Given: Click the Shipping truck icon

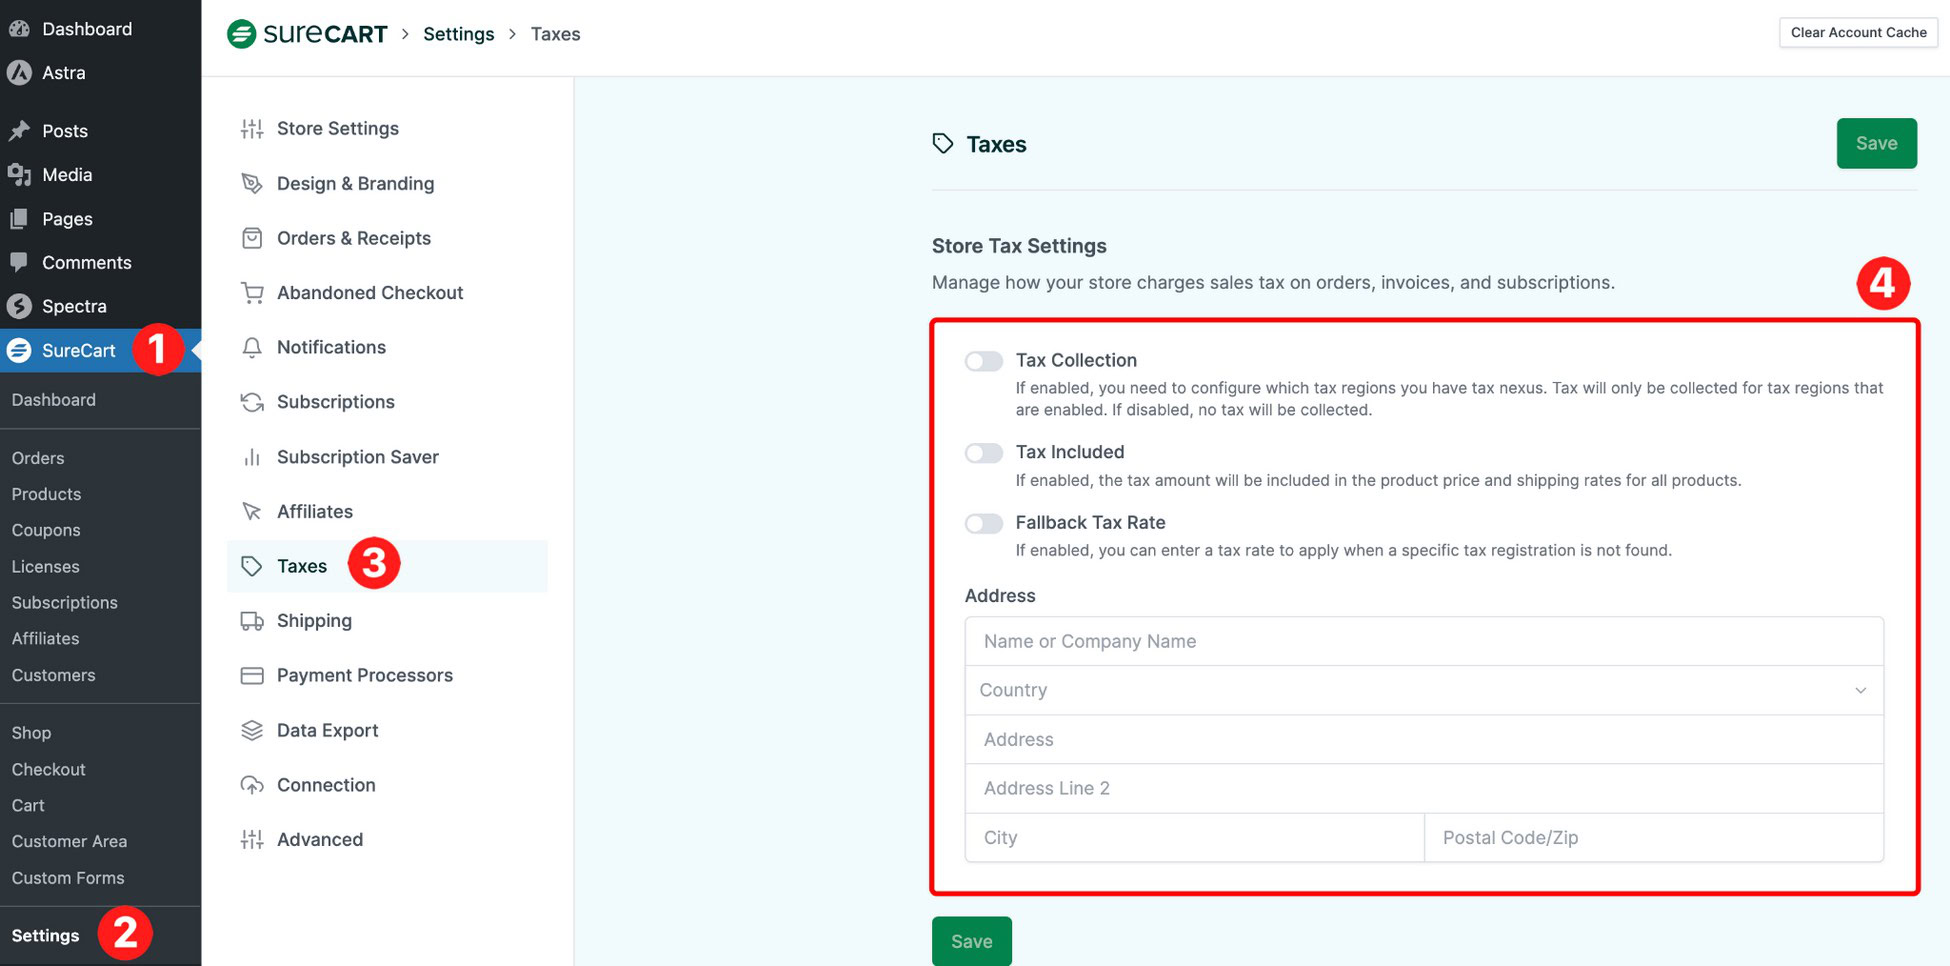Looking at the screenshot, I should pos(252,621).
